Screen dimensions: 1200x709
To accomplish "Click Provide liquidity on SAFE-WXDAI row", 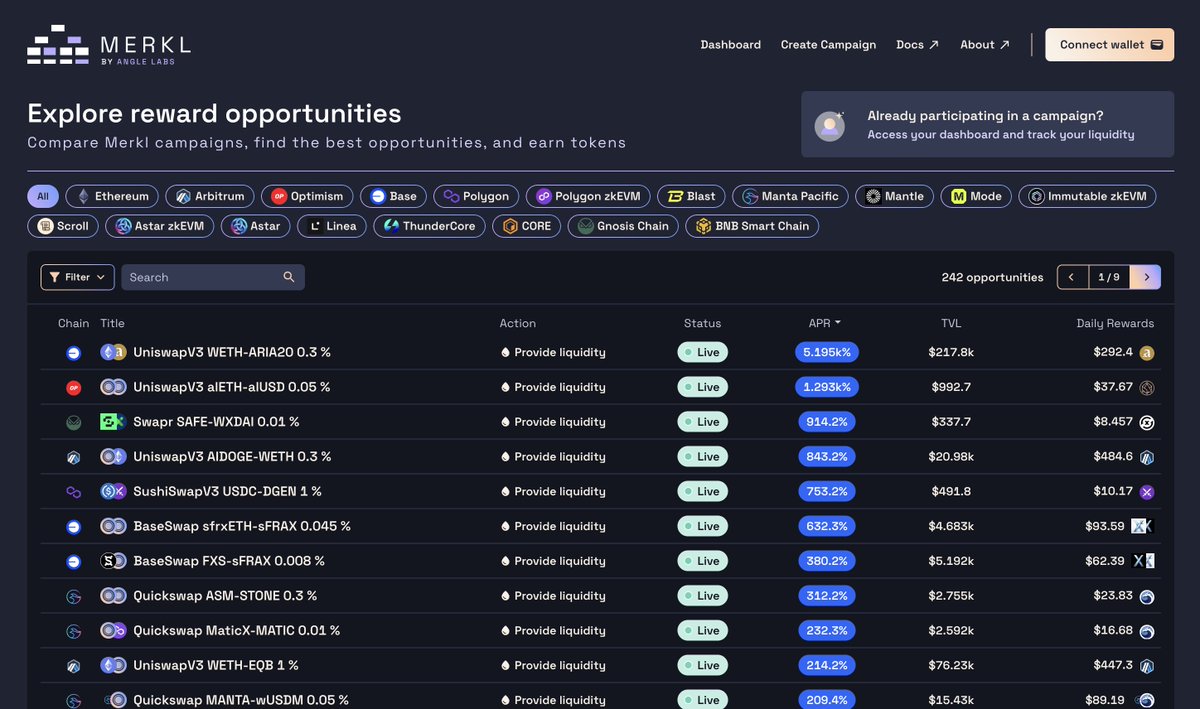I will coord(553,422).
